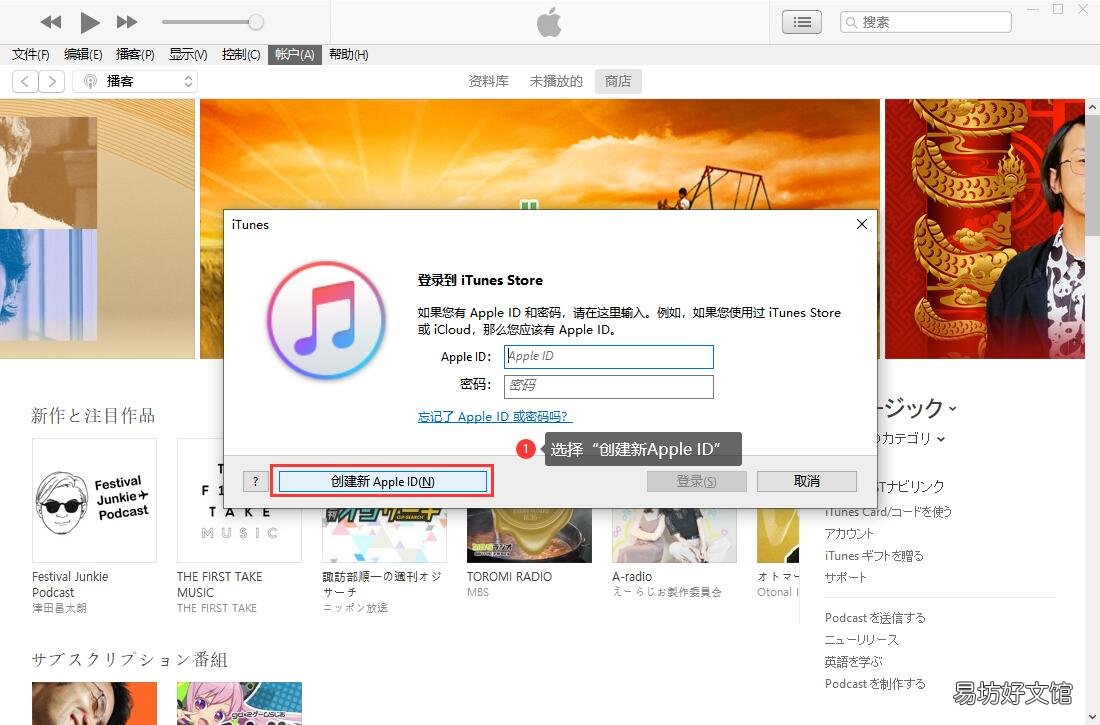Open THE FIRST TAKE MUSIC title
1100x725 pixels.
coord(219,584)
